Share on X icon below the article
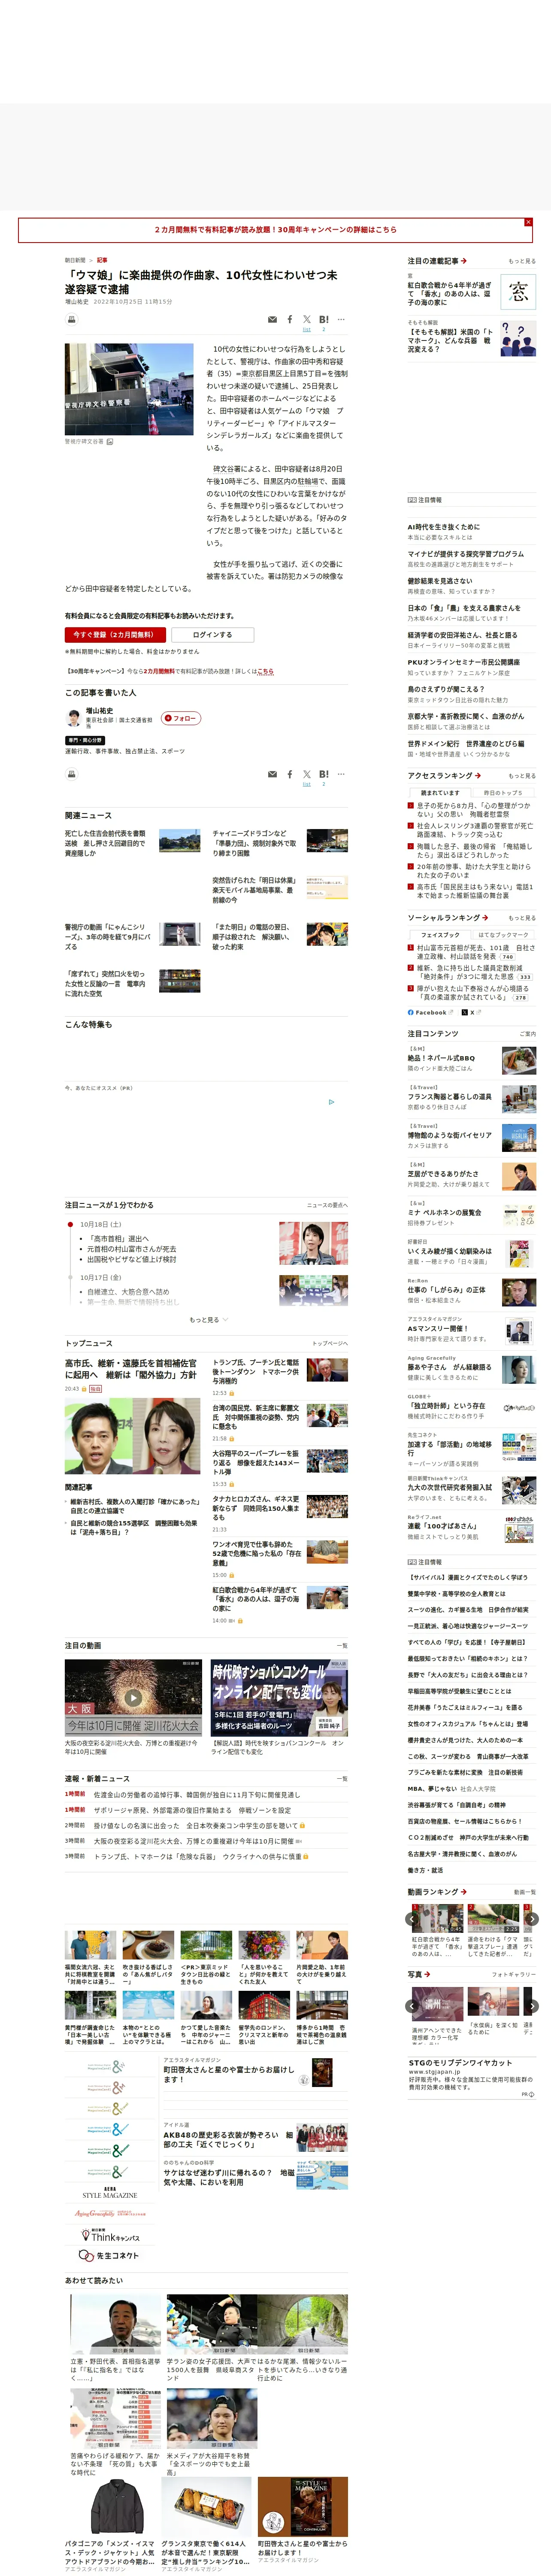 [x=307, y=774]
